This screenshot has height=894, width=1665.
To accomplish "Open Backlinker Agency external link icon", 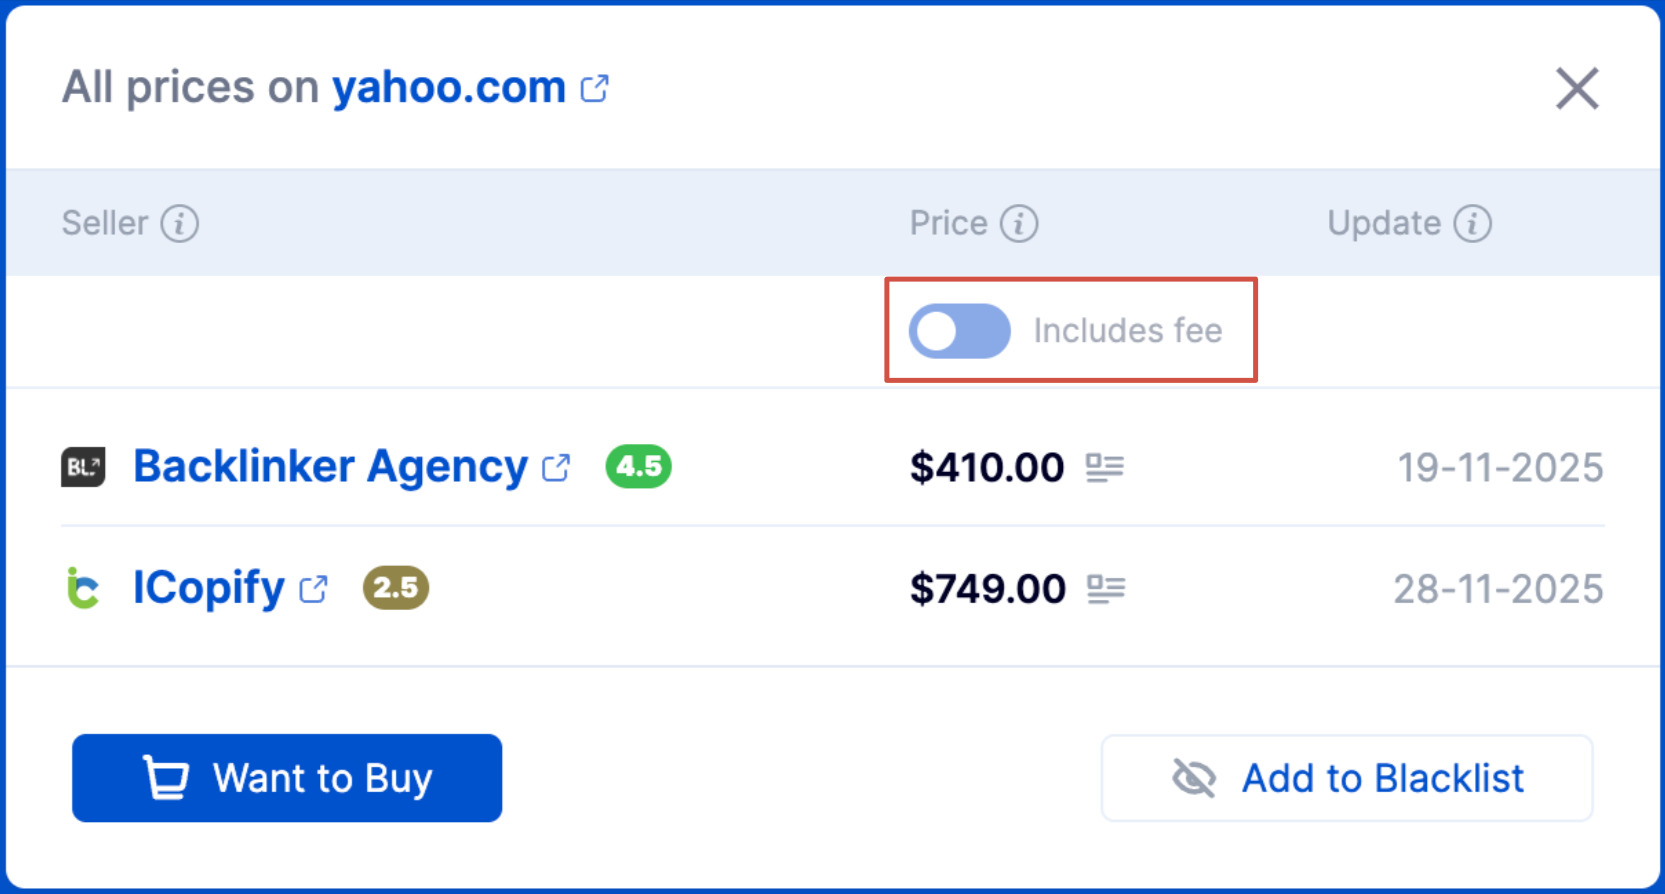I will click(555, 467).
